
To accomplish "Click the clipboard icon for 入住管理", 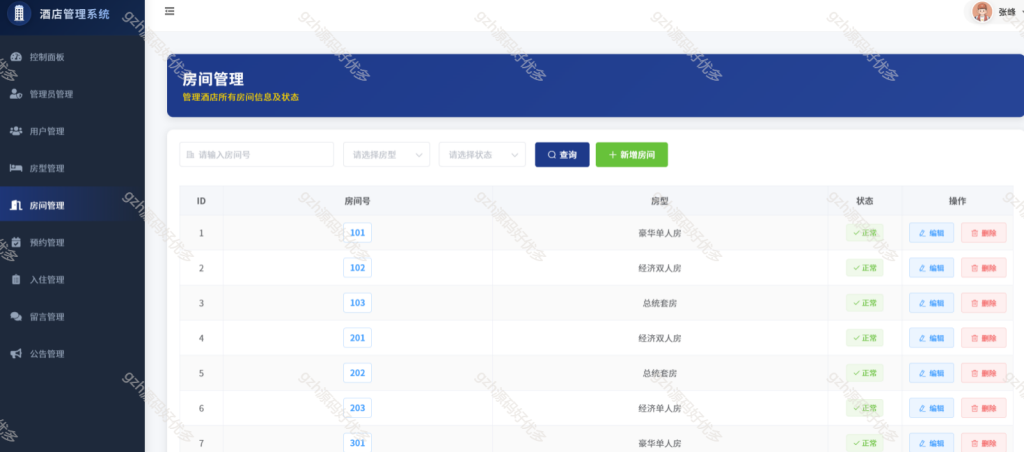I will click(16, 280).
